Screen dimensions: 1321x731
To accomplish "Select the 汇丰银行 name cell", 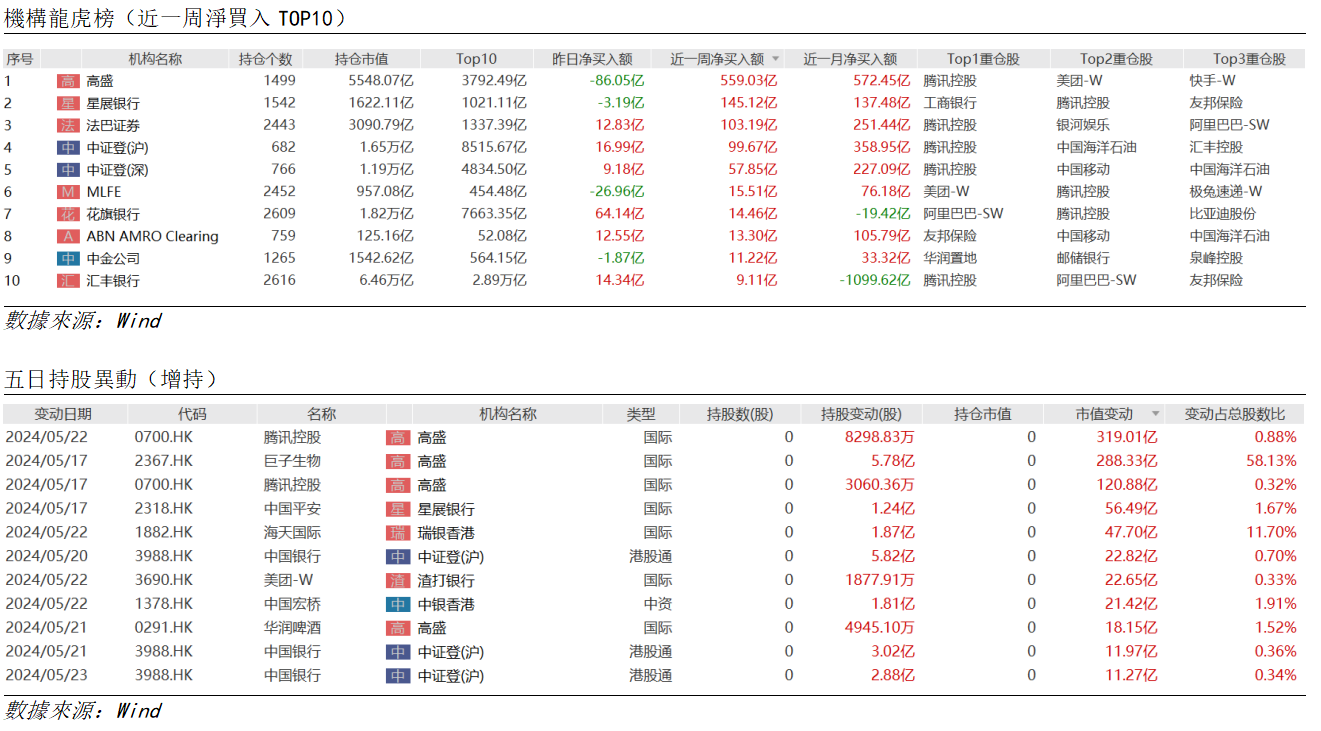I will tap(113, 281).
